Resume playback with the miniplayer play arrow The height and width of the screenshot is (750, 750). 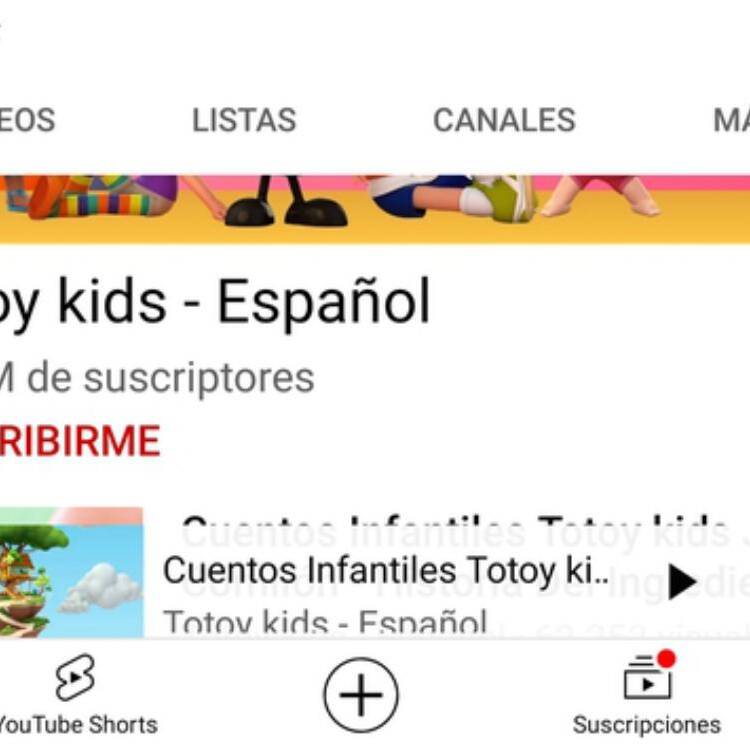point(682,582)
